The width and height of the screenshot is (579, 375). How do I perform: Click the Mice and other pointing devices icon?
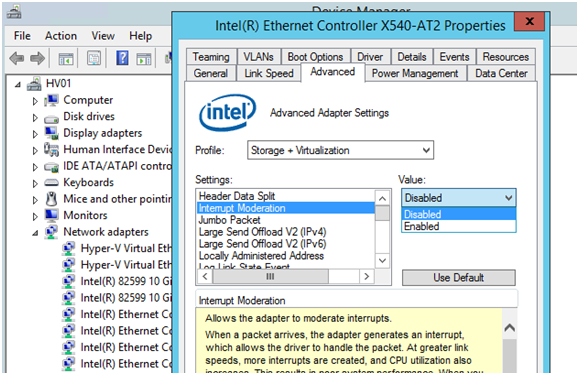51,199
